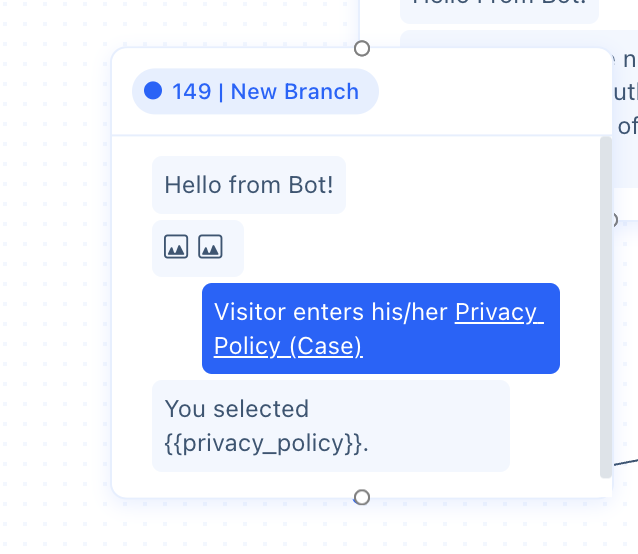Click the bottom connector circle of New Branch
This screenshot has width=638, height=554.
[x=362, y=497]
